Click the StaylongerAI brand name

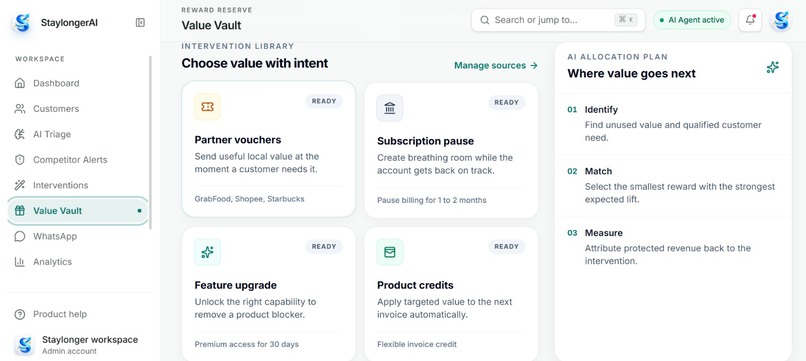[x=69, y=23]
